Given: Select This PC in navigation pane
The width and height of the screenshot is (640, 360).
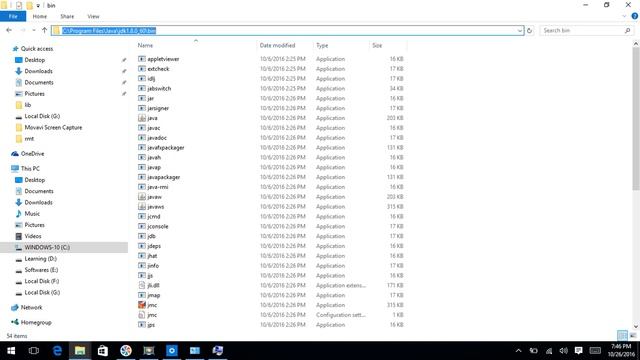Looking at the screenshot, I should pos(30,169).
